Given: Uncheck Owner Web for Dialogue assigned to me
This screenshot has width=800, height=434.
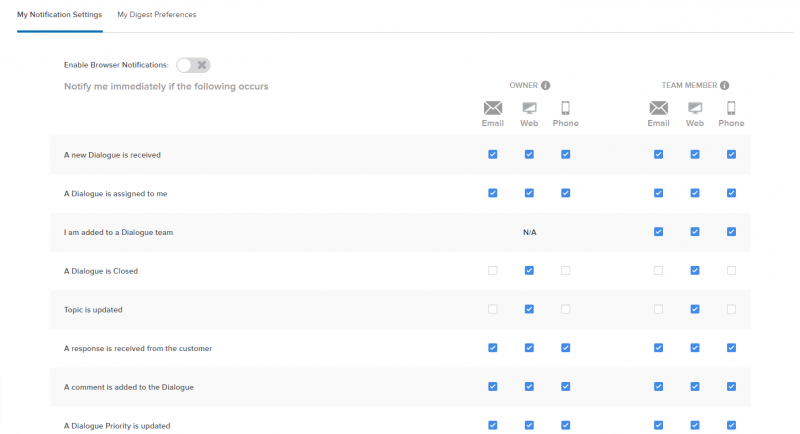Looking at the screenshot, I should (x=529, y=193).
